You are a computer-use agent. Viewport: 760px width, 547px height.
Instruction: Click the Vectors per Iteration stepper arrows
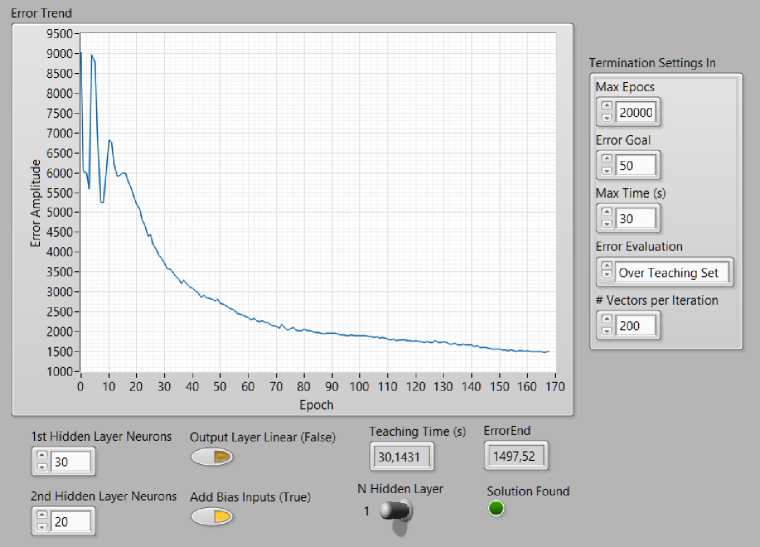(605, 324)
